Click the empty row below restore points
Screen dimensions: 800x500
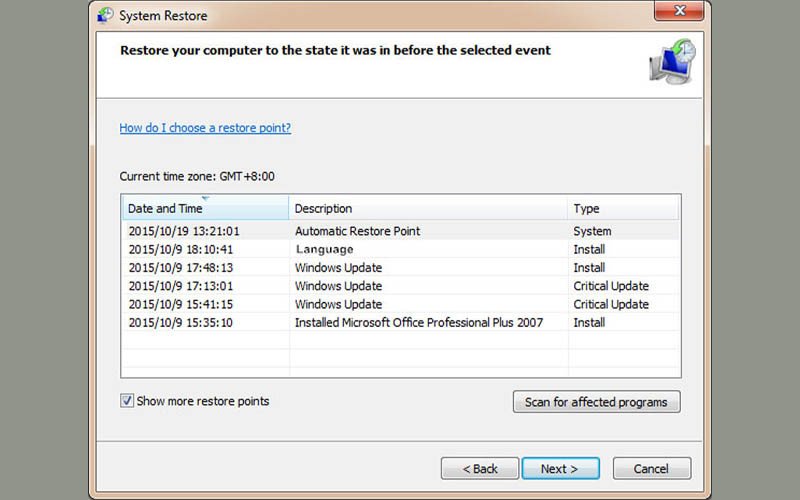pyautogui.click(x=400, y=342)
